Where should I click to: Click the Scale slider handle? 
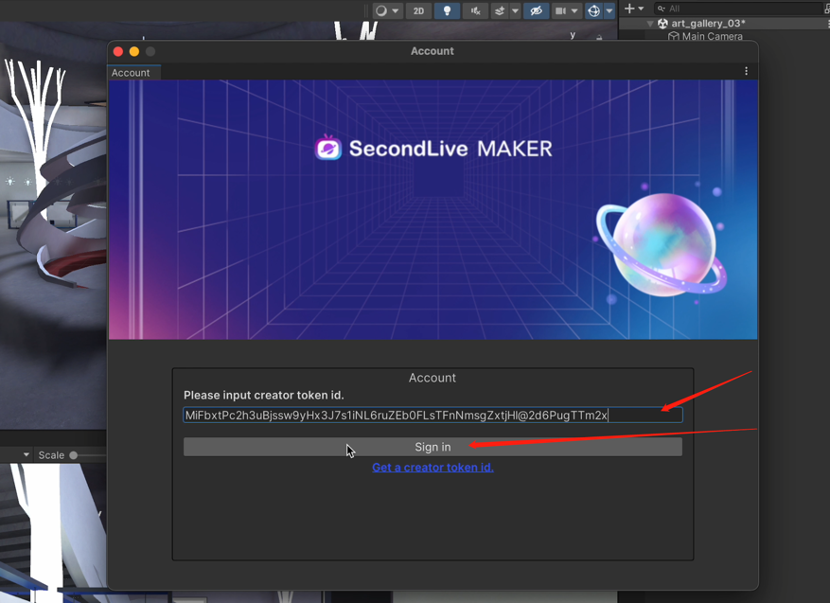pyautogui.click(x=73, y=455)
